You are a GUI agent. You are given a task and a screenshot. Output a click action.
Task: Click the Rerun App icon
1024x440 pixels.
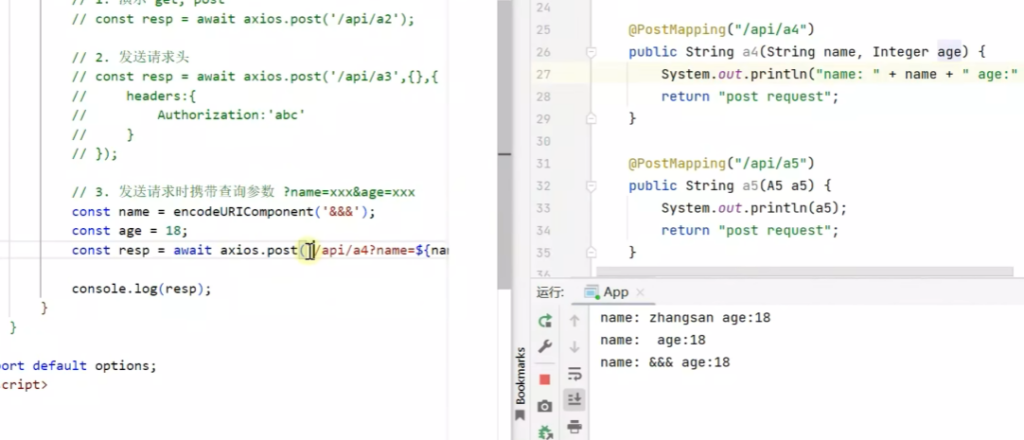pyautogui.click(x=545, y=321)
